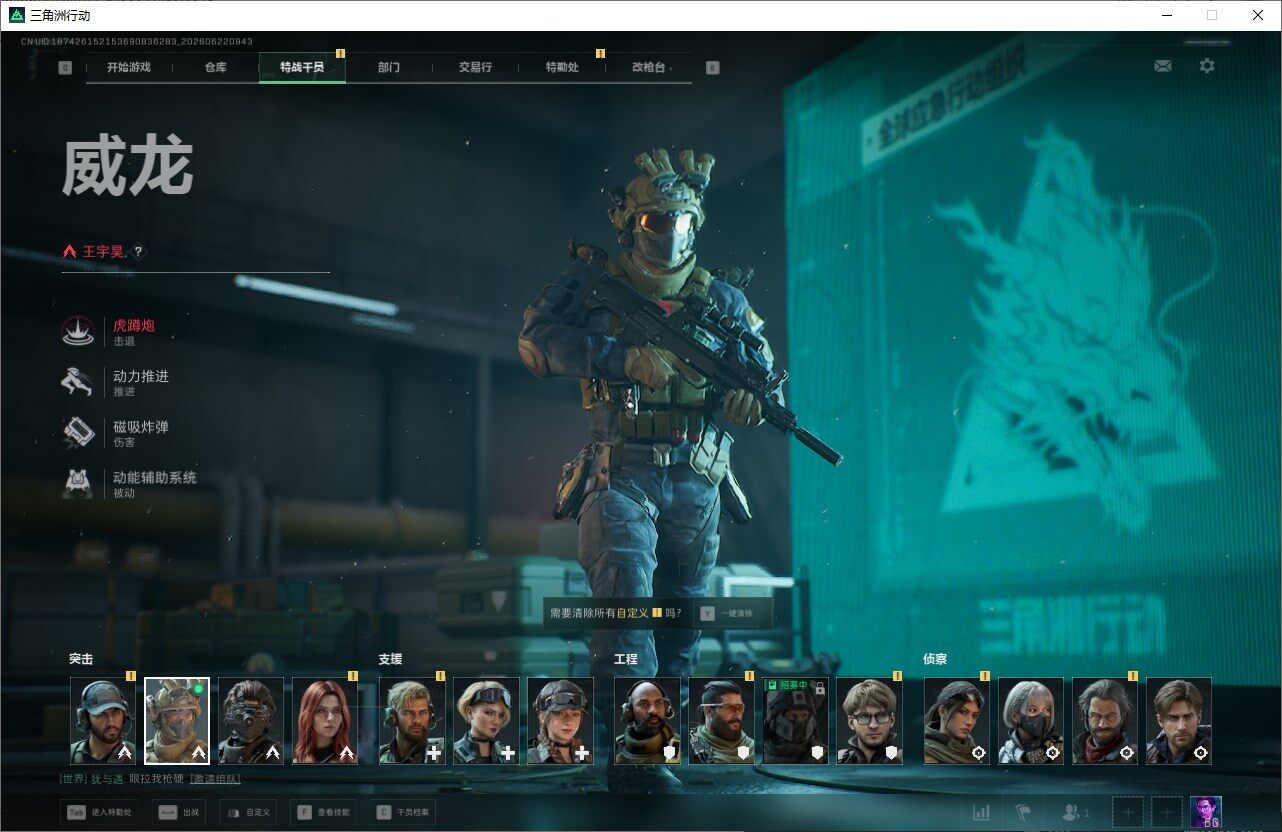The height and width of the screenshot is (832, 1282).
Task: Select the bearded 工程 operator with orange glasses
Action: [721, 721]
